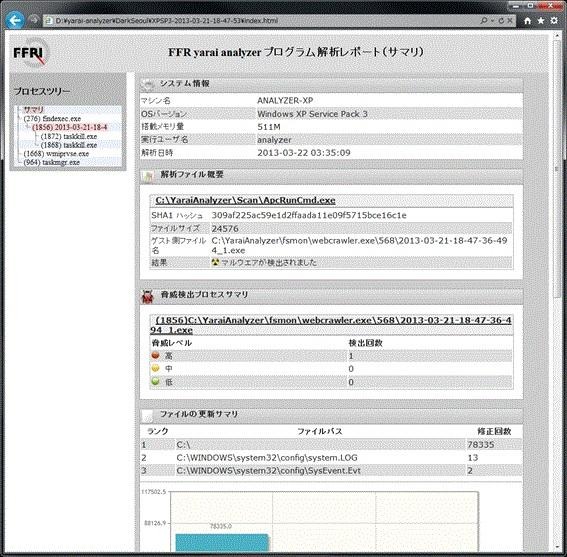Select (1868) taskkill.exe tree item
567x557 pixels.
click(69, 145)
